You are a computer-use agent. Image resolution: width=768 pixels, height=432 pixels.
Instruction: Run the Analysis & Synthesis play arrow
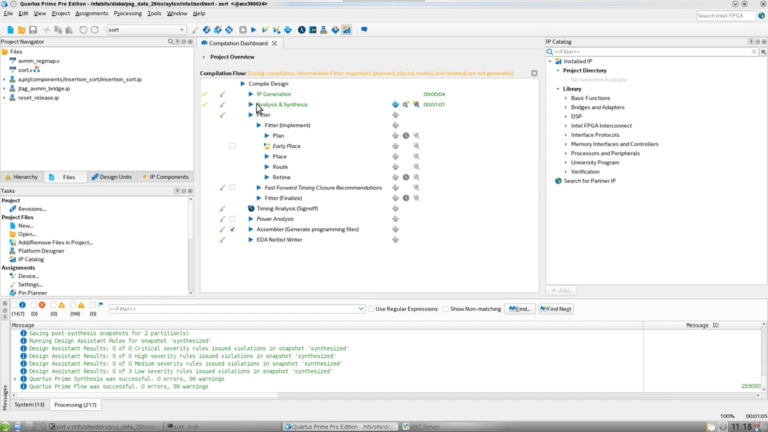coord(251,104)
